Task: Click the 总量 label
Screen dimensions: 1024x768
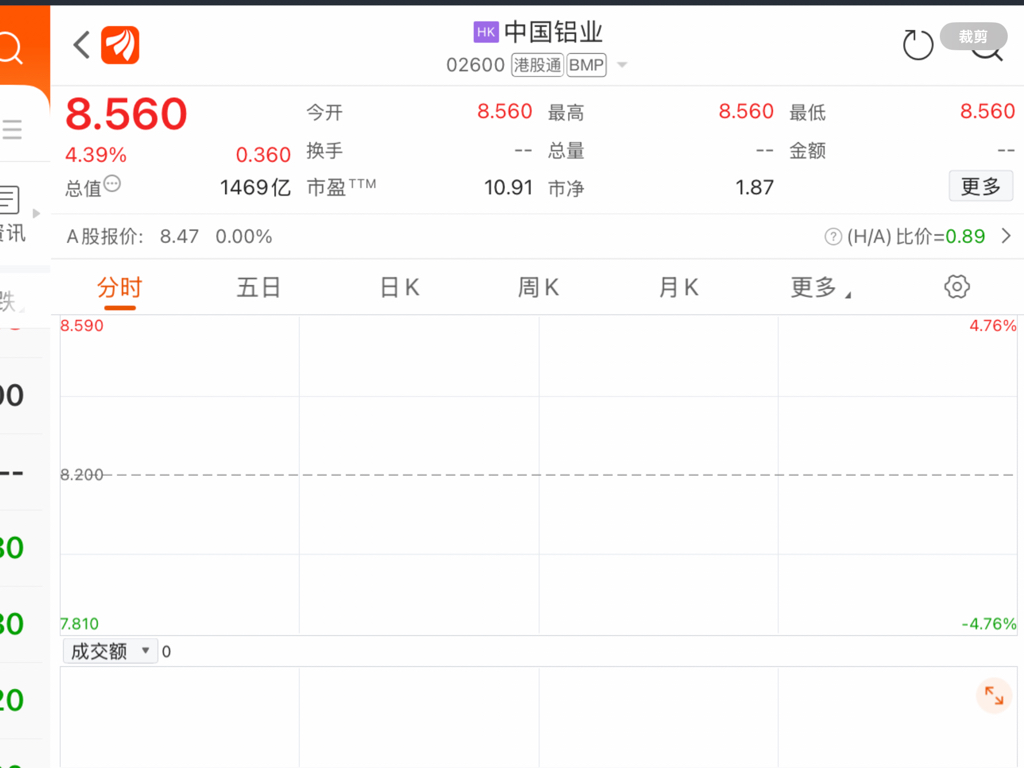Action: click(566, 151)
